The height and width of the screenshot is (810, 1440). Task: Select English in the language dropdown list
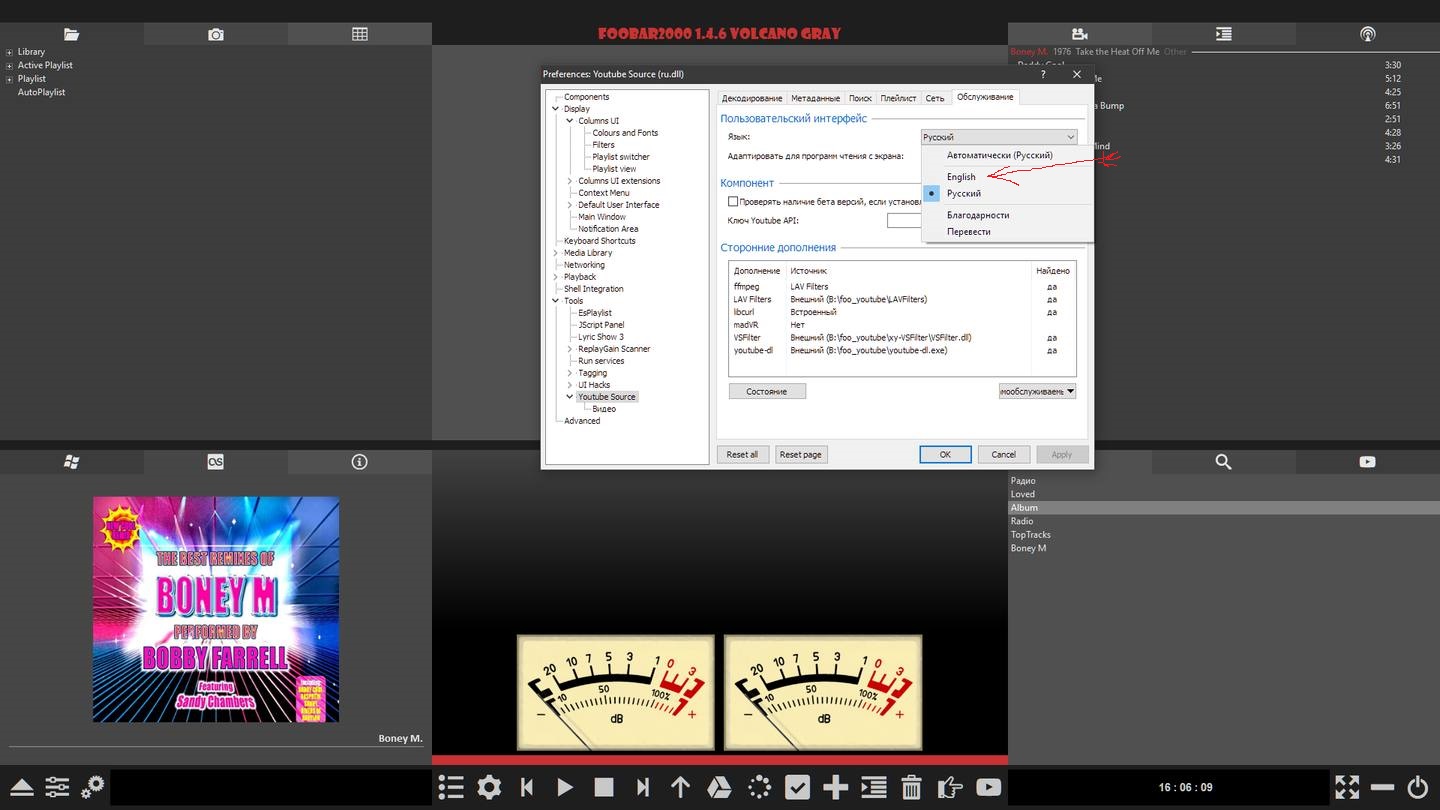pos(961,177)
